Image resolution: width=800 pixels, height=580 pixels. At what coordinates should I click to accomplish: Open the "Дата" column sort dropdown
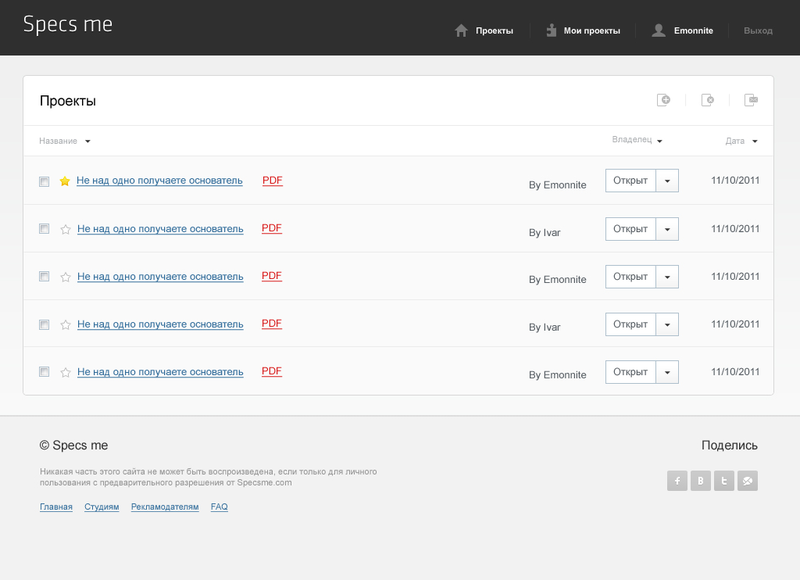pyautogui.click(x=741, y=141)
